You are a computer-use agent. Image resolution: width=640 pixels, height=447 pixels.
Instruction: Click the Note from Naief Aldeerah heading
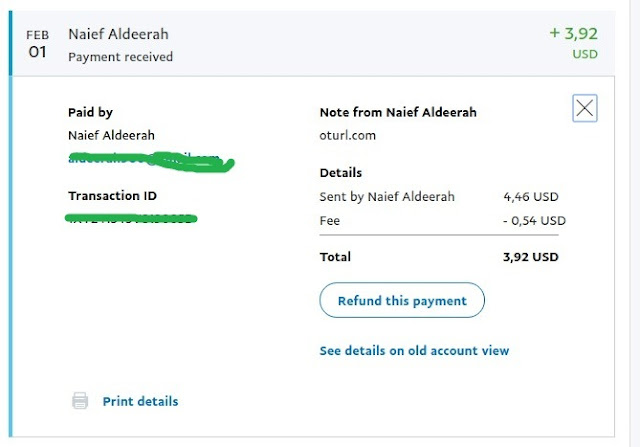397,112
